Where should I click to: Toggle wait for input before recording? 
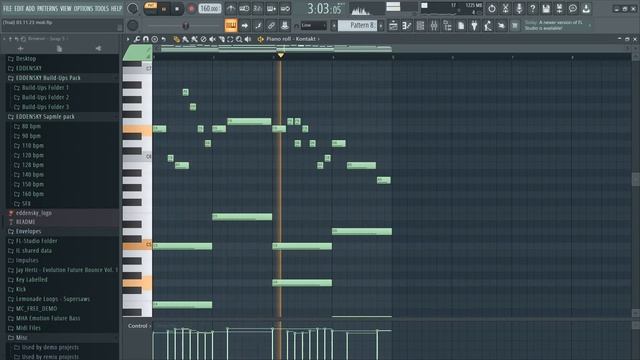click(244, 9)
